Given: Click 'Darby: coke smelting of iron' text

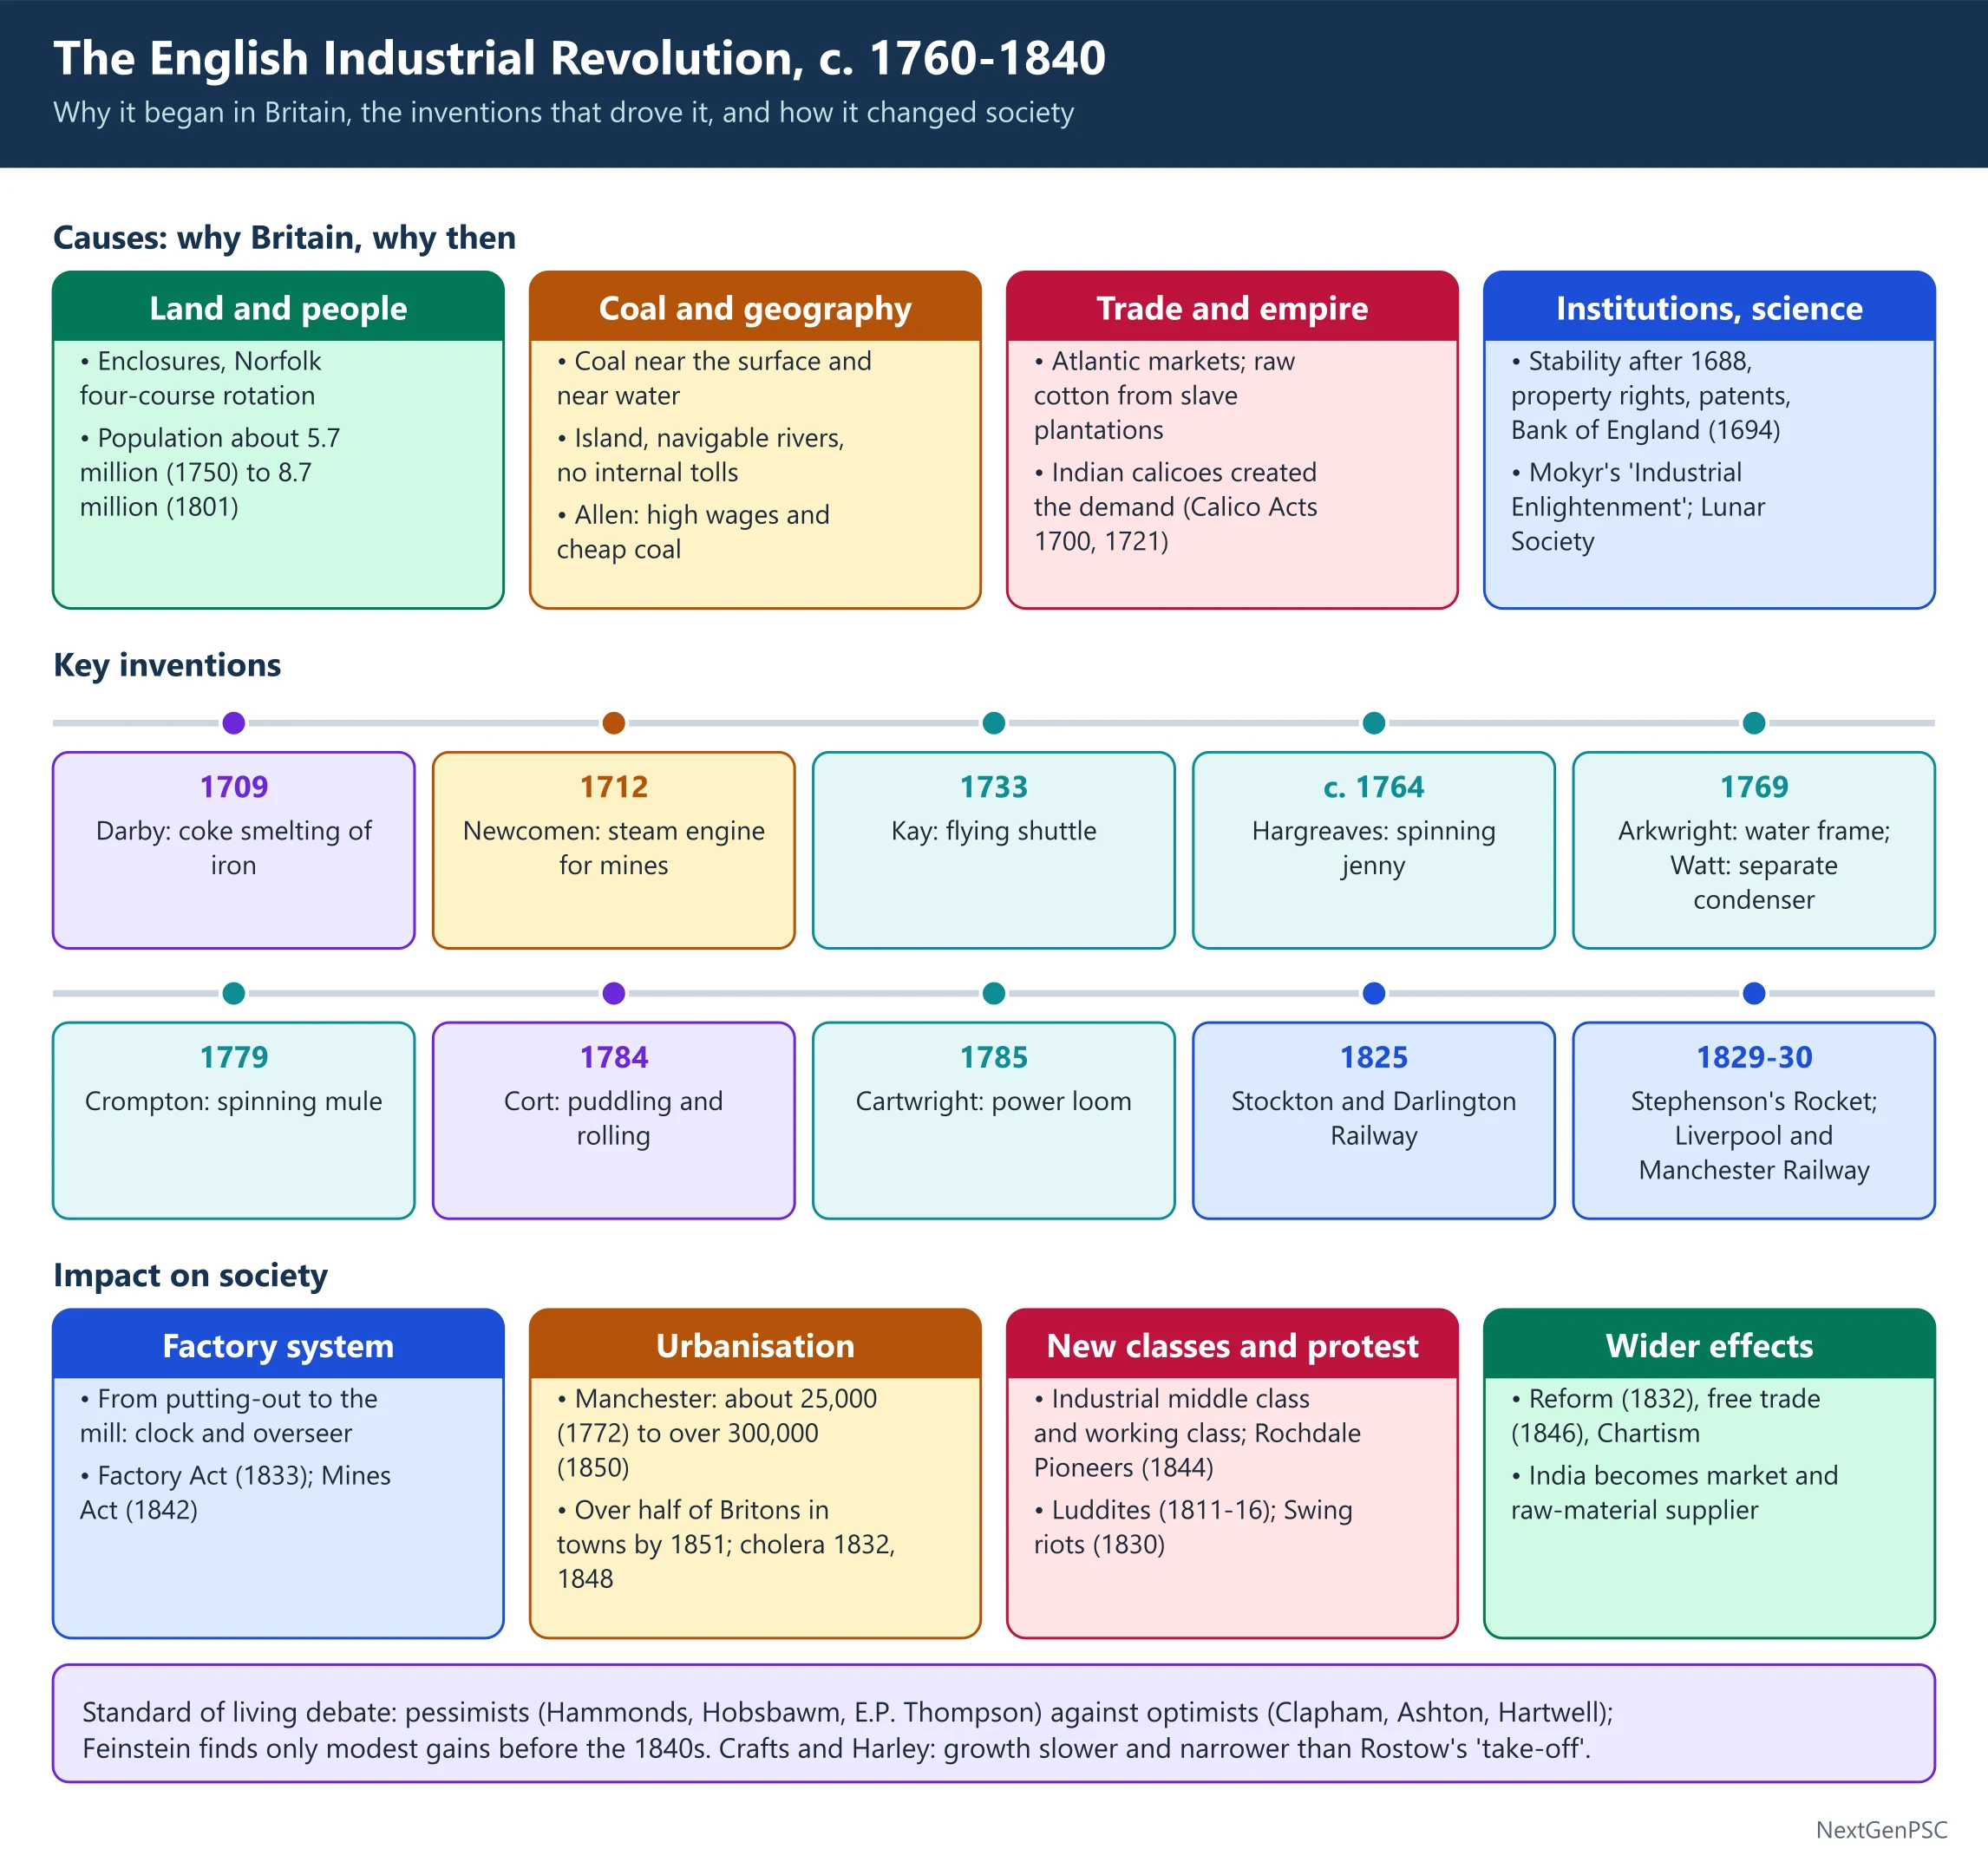Looking at the screenshot, I should pyautogui.click(x=233, y=848).
